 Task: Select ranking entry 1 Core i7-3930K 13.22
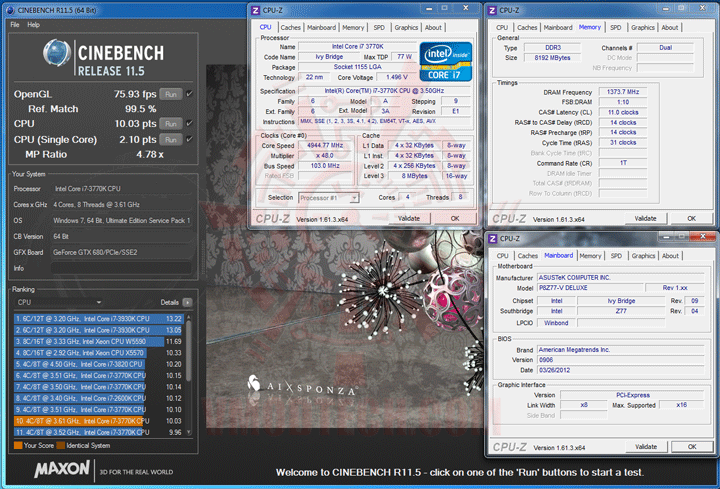click(99, 319)
